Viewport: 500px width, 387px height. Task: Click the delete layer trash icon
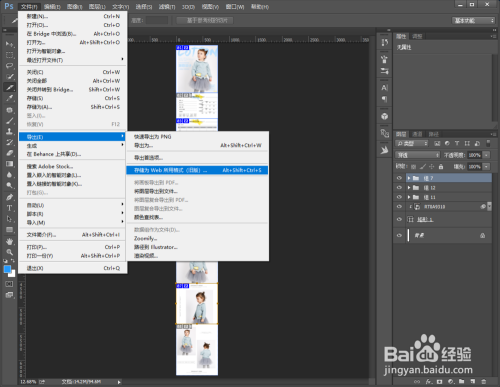484,381
